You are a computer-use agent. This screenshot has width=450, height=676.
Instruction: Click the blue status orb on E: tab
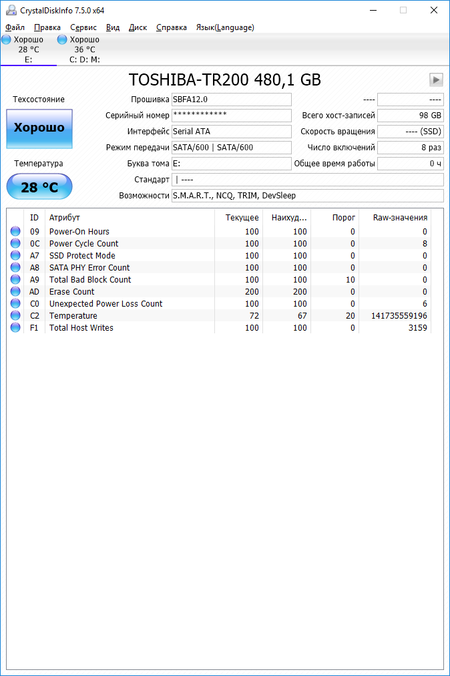pos(6,40)
